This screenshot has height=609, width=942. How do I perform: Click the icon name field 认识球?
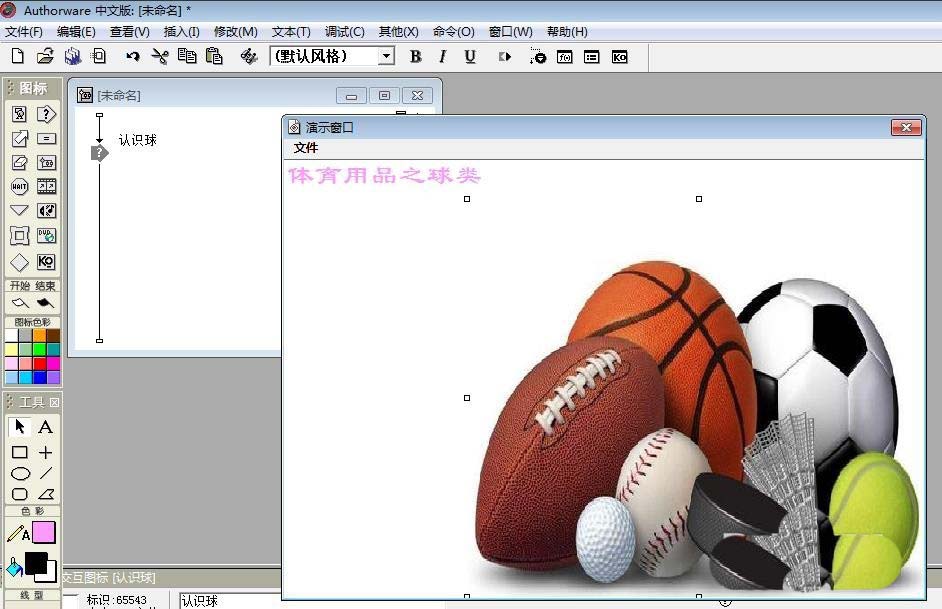coord(231,600)
